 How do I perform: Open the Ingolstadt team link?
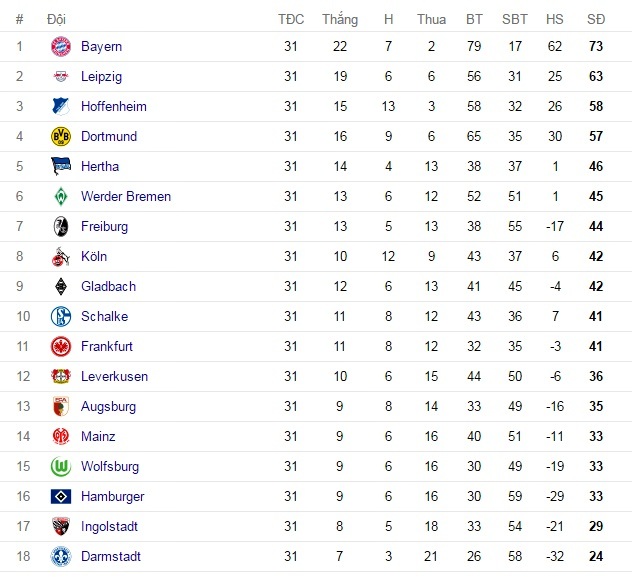(x=109, y=526)
